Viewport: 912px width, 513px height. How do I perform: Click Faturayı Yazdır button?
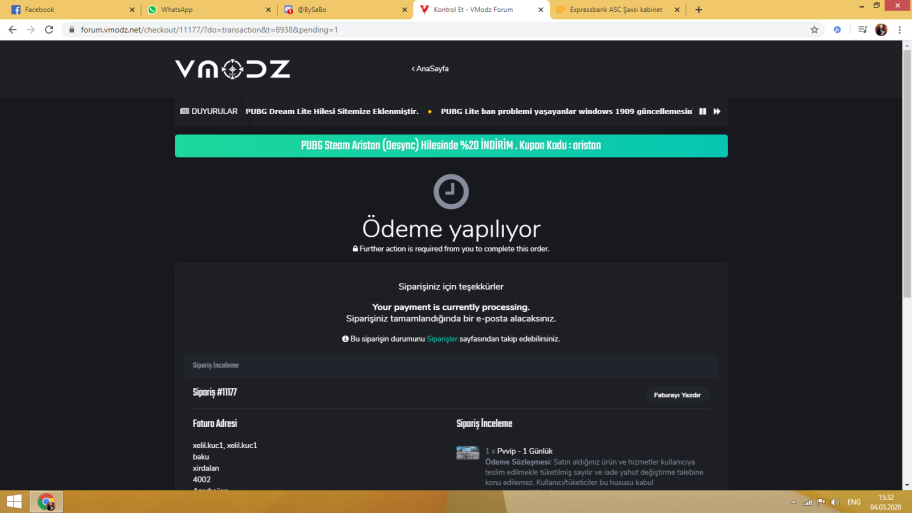coord(677,395)
